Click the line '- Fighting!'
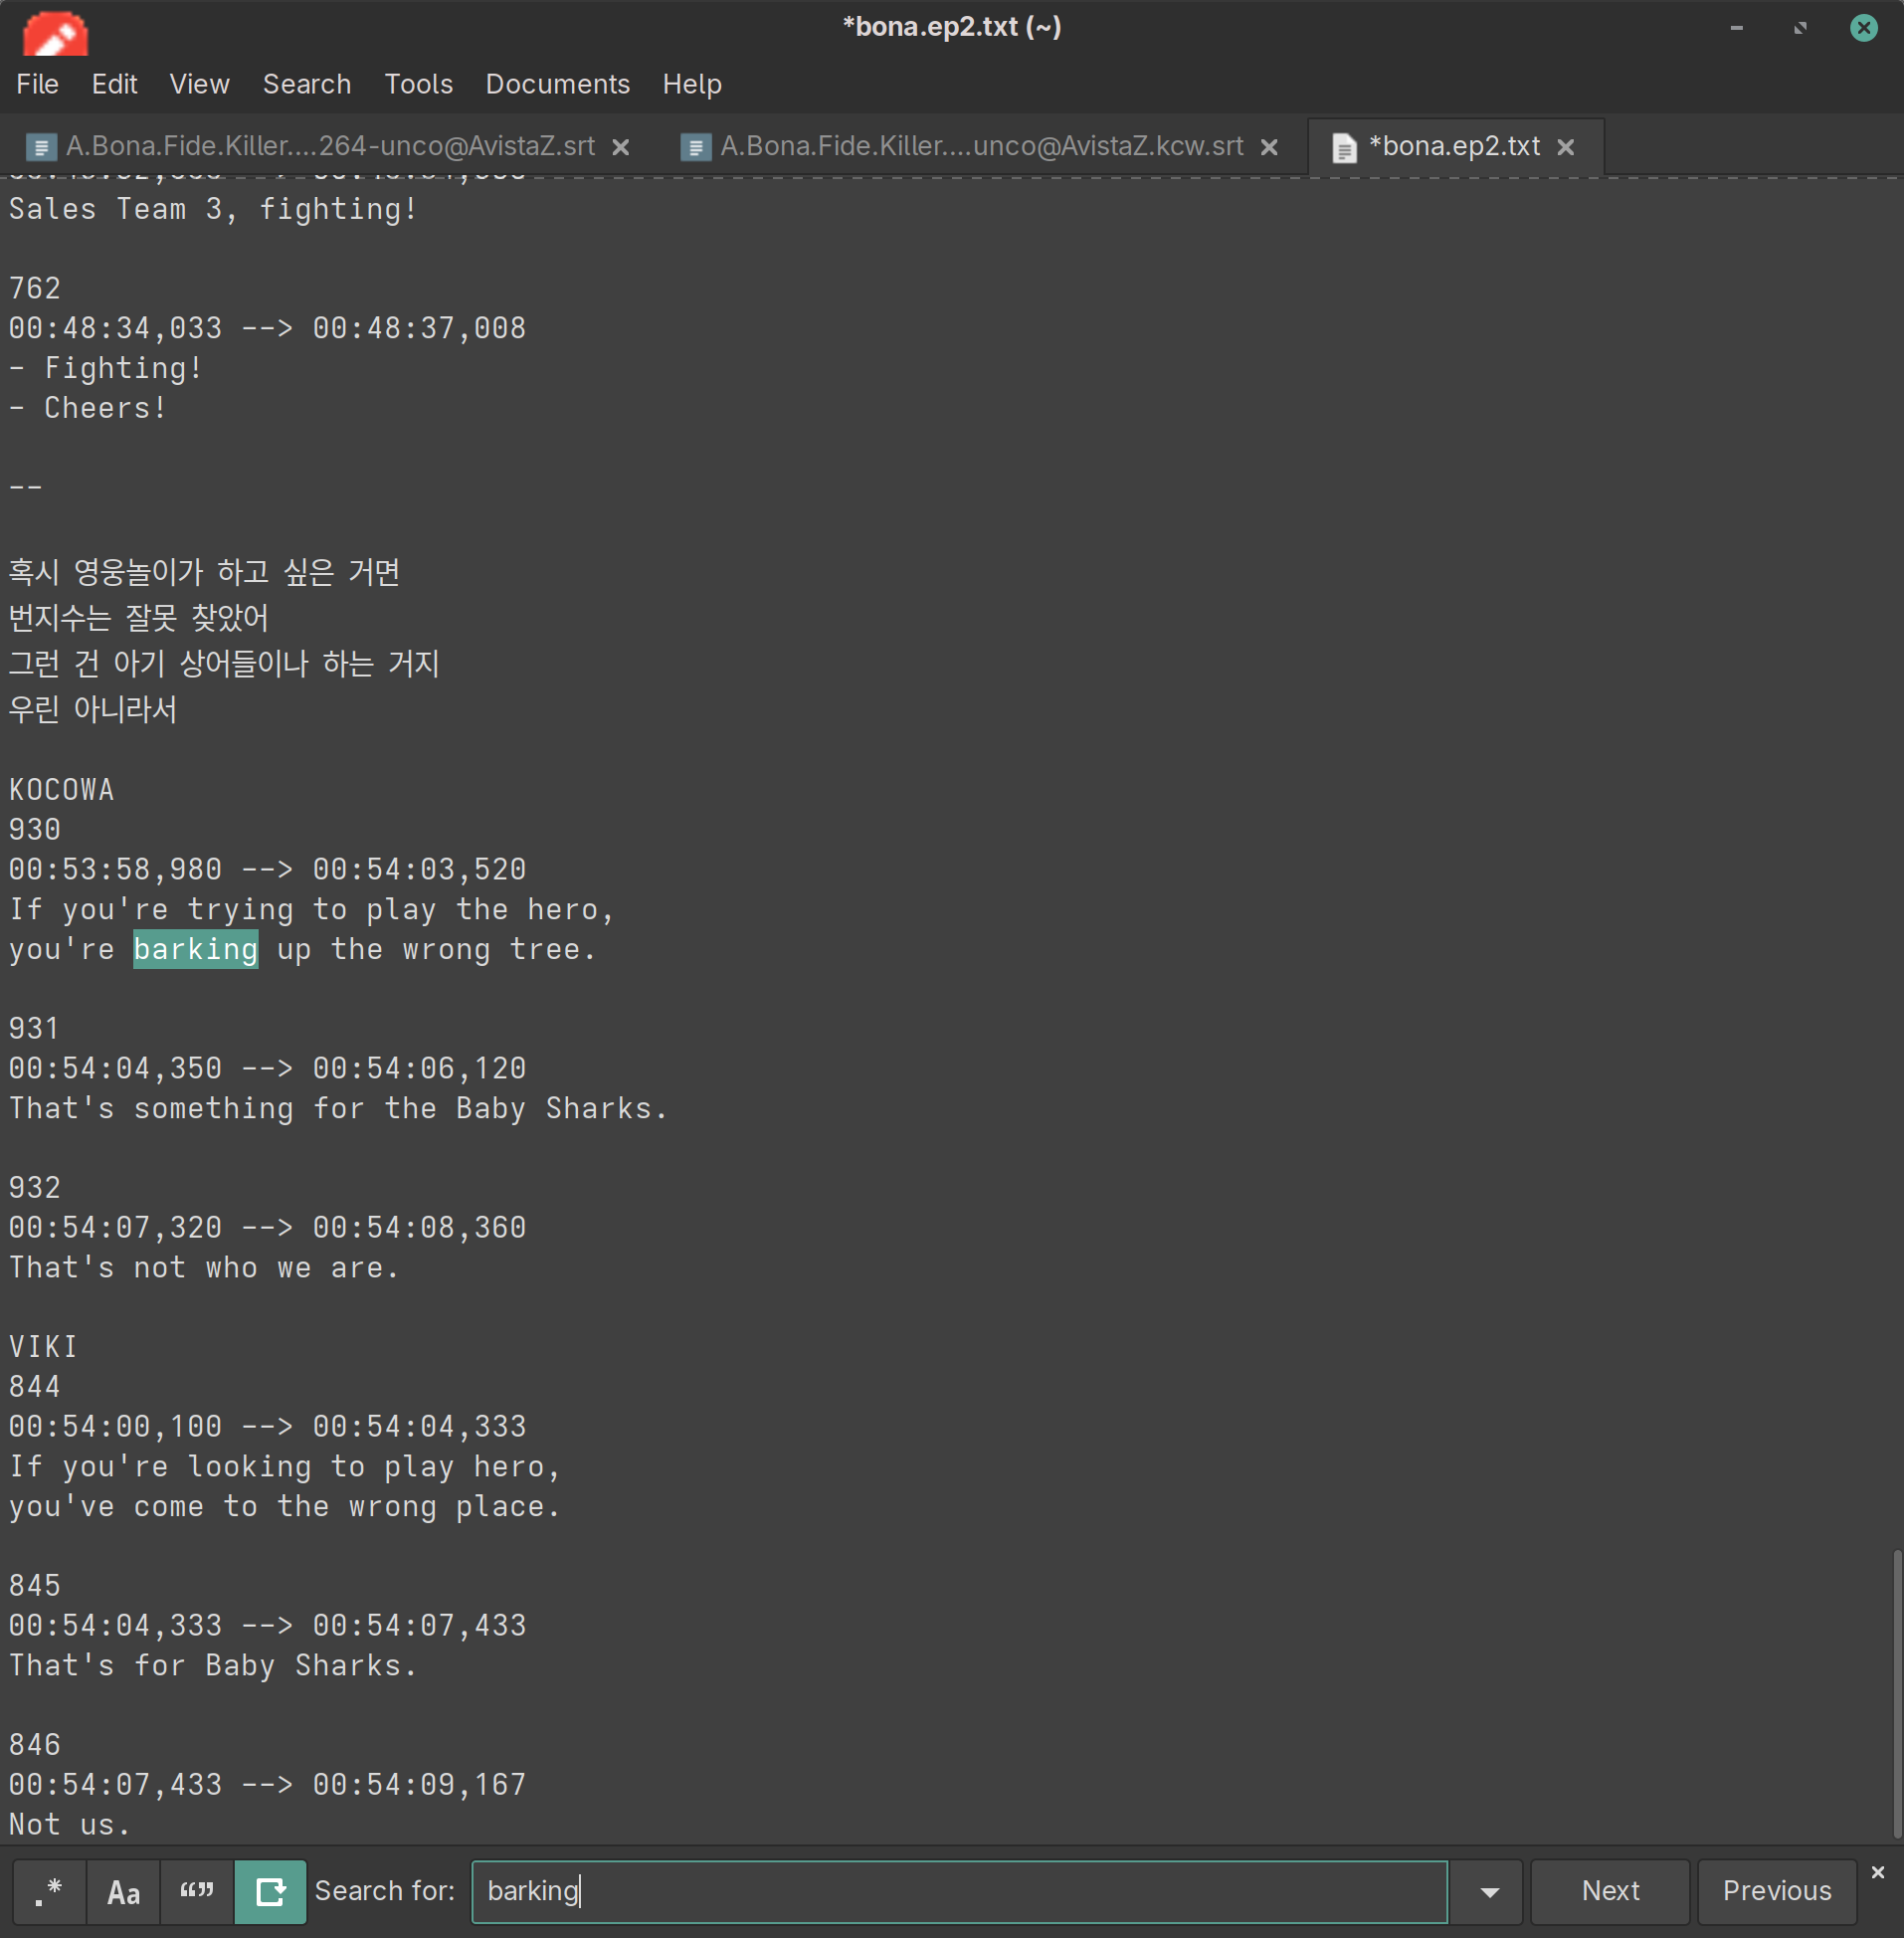The width and height of the screenshot is (1904, 1938). [105, 368]
